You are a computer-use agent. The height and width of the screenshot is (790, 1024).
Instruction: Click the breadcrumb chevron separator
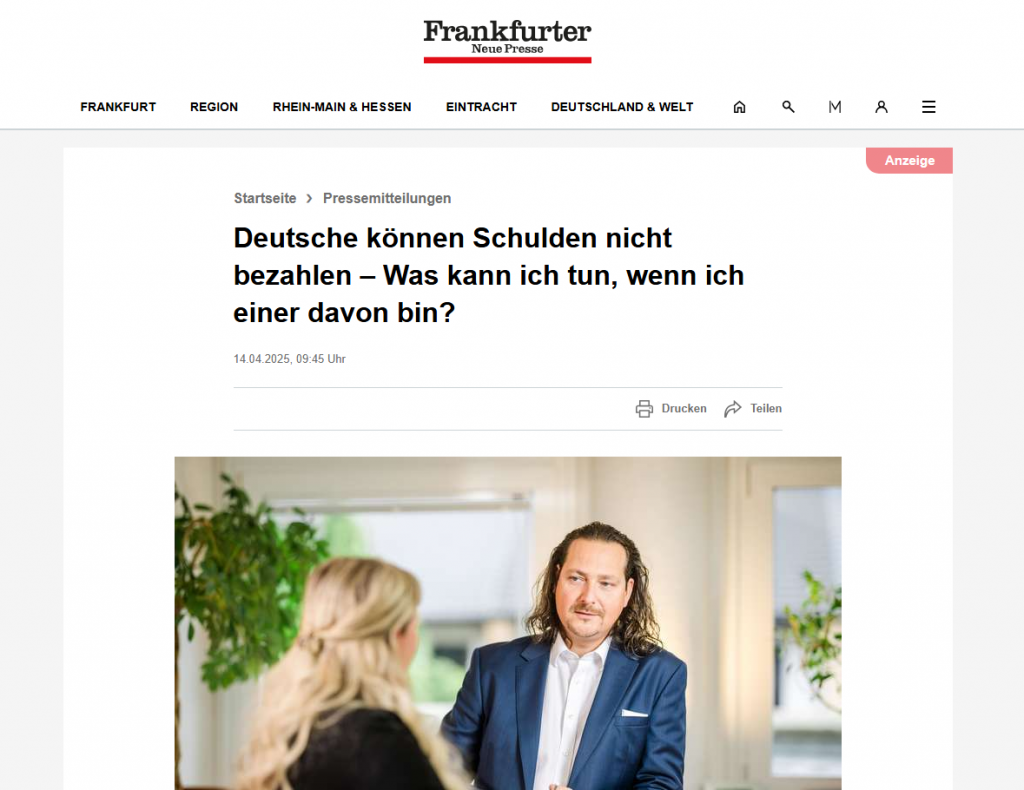[310, 198]
